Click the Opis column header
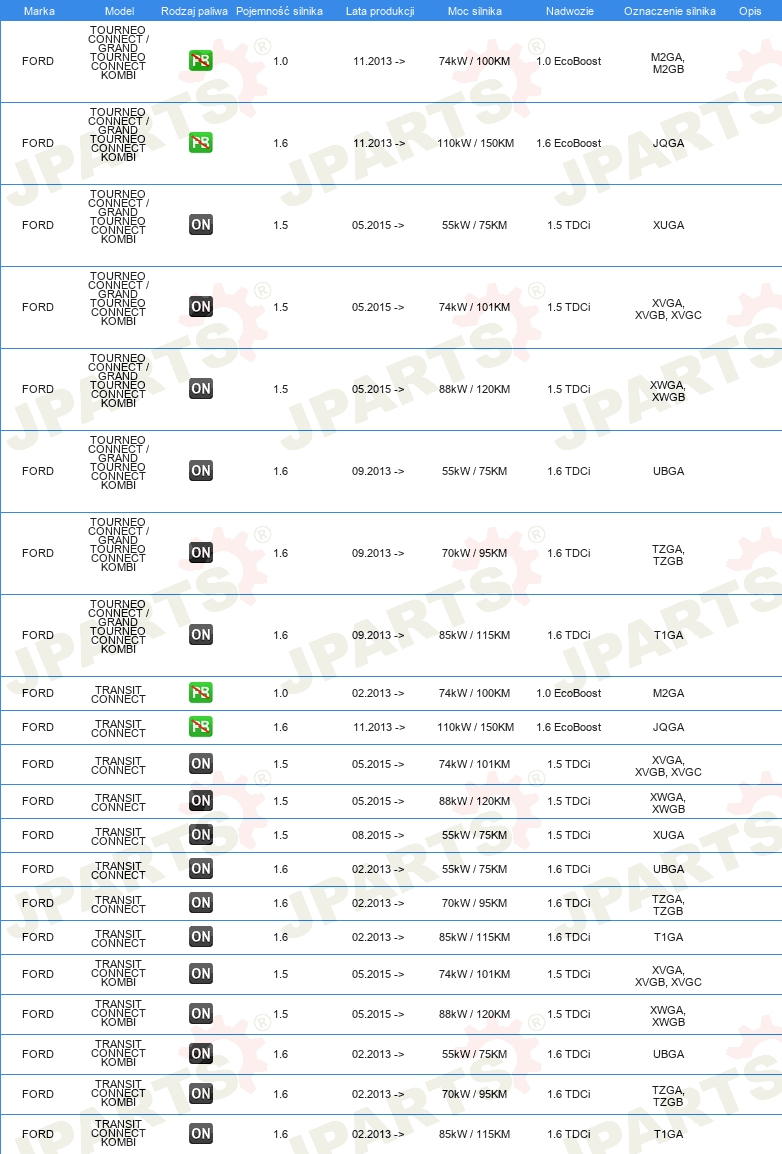Viewport: 782px width, 1154px height. (750, 11)
